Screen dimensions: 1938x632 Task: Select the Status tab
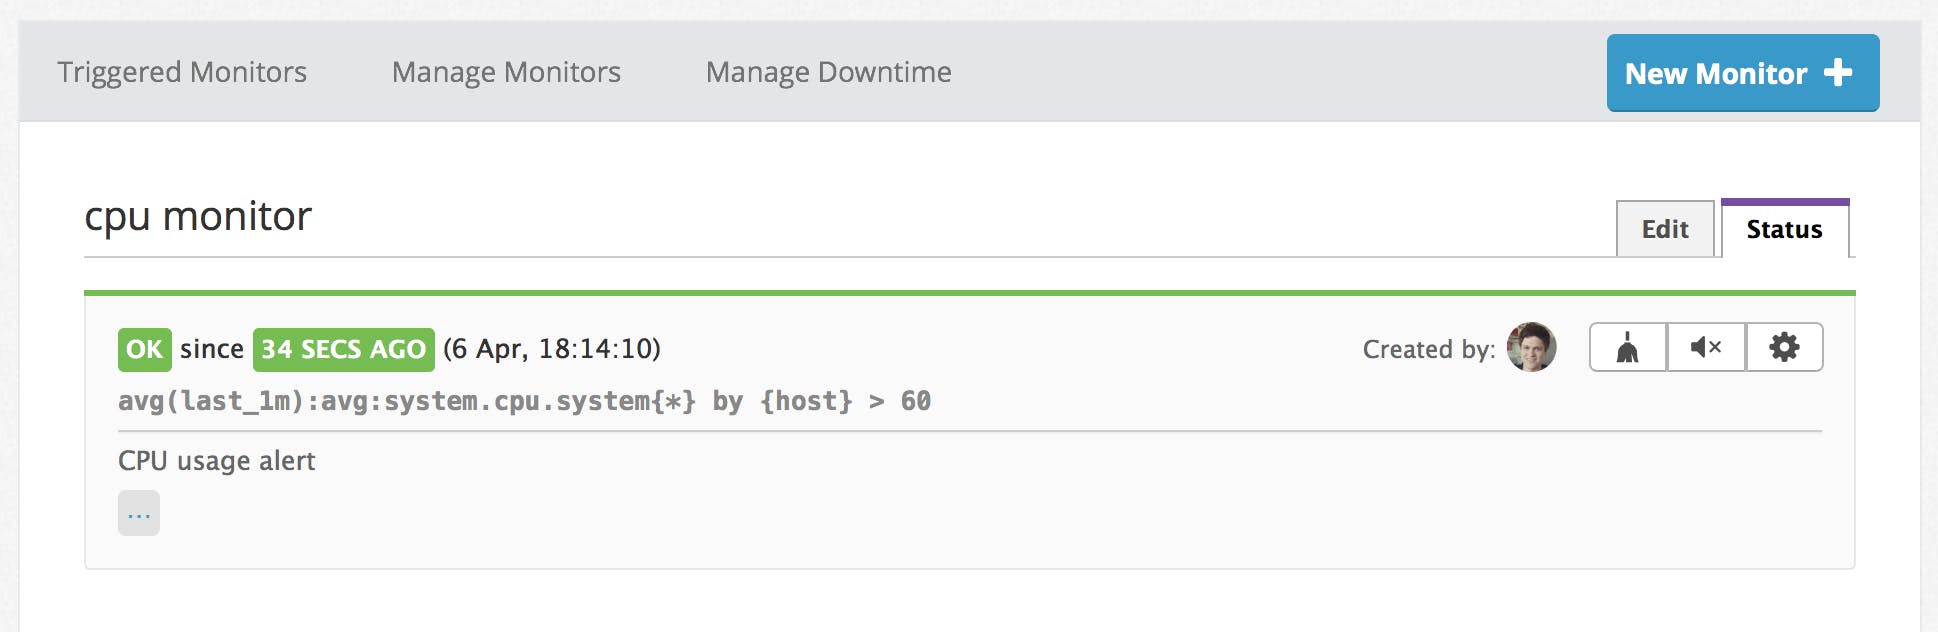[x=1785, y=229]
